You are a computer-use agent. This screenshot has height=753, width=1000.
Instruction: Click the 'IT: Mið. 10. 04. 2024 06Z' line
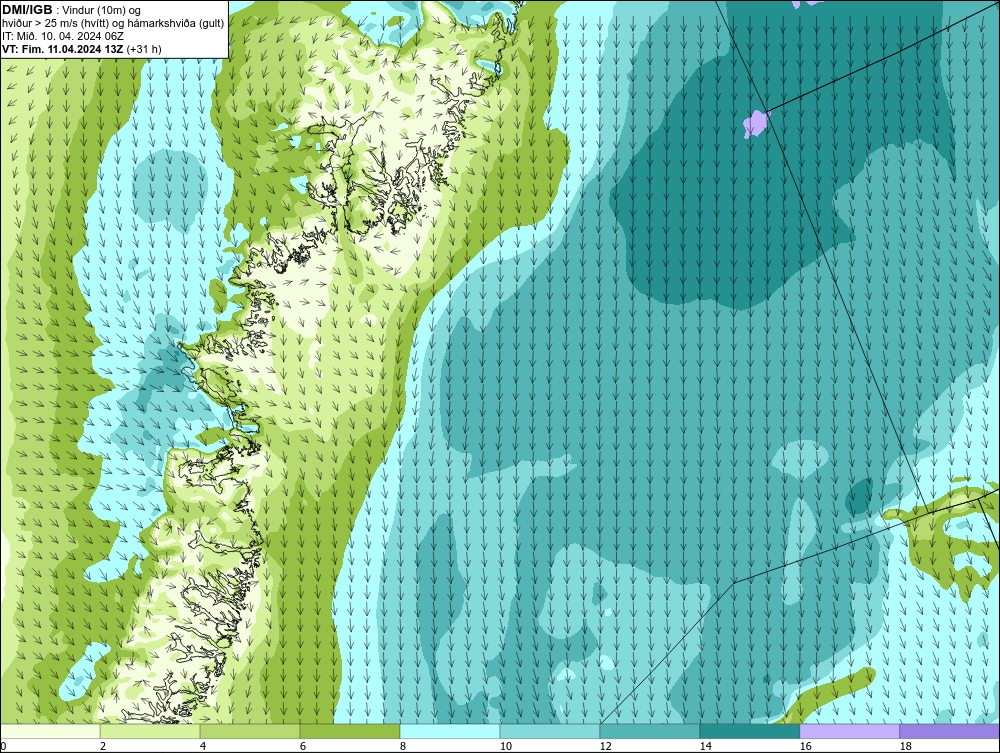[63, 36]
